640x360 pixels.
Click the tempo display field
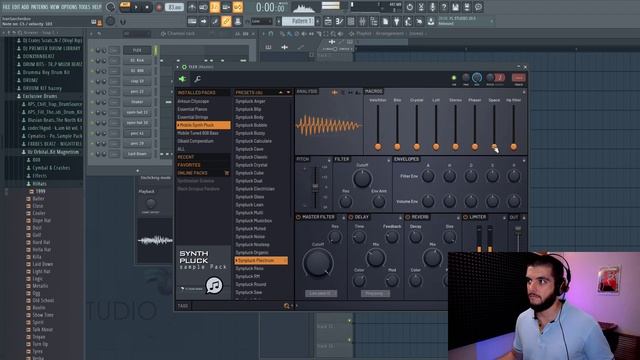[175, 7]
